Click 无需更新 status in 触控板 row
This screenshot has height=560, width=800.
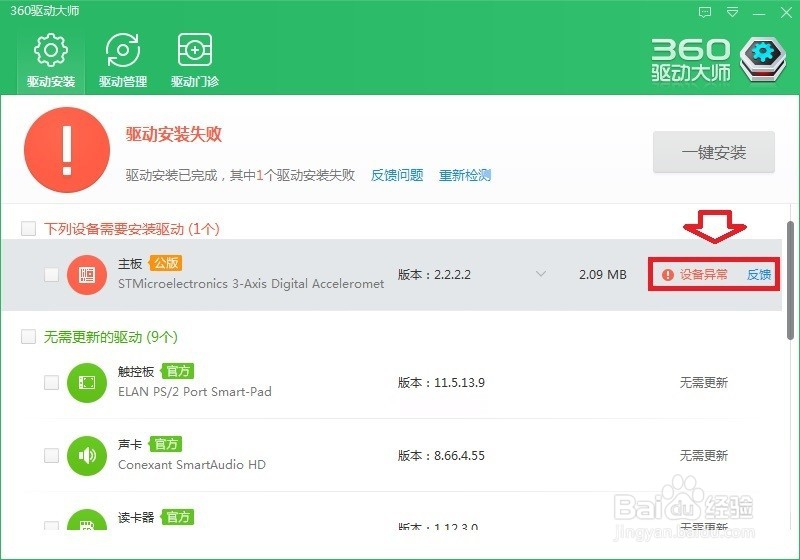coord(704,383)
